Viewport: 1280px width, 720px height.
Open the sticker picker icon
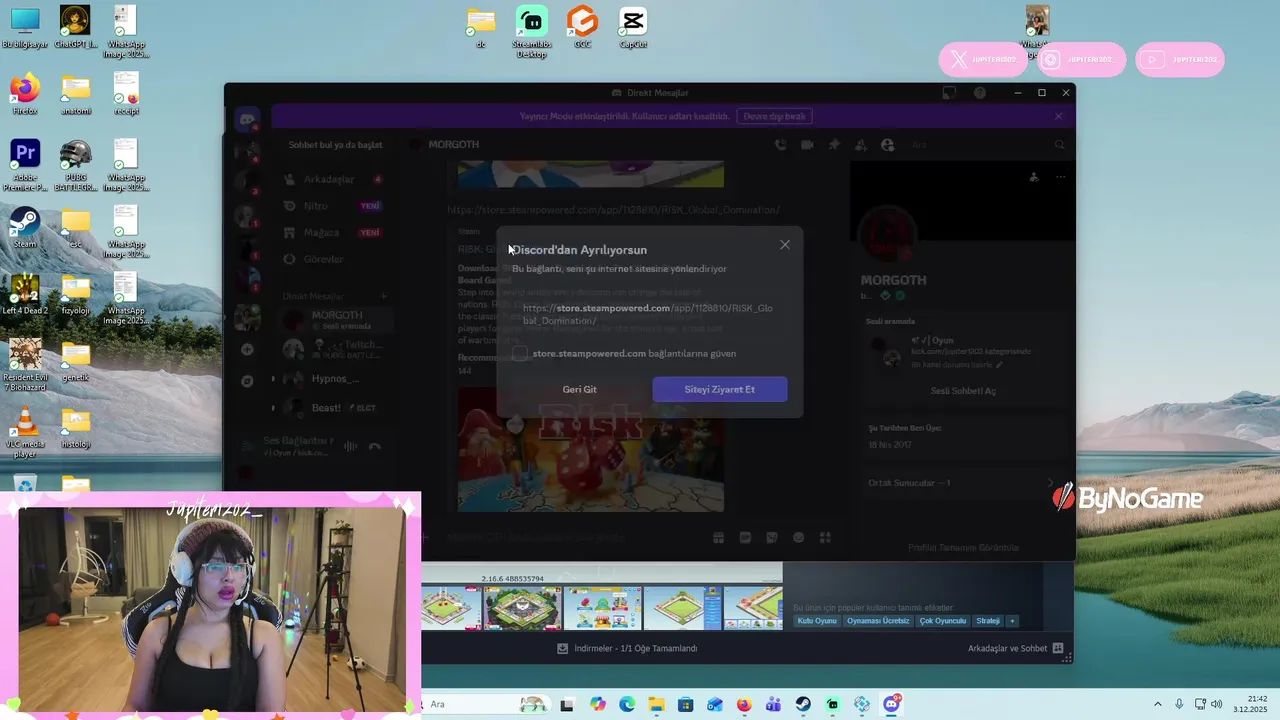coord(772,538)
